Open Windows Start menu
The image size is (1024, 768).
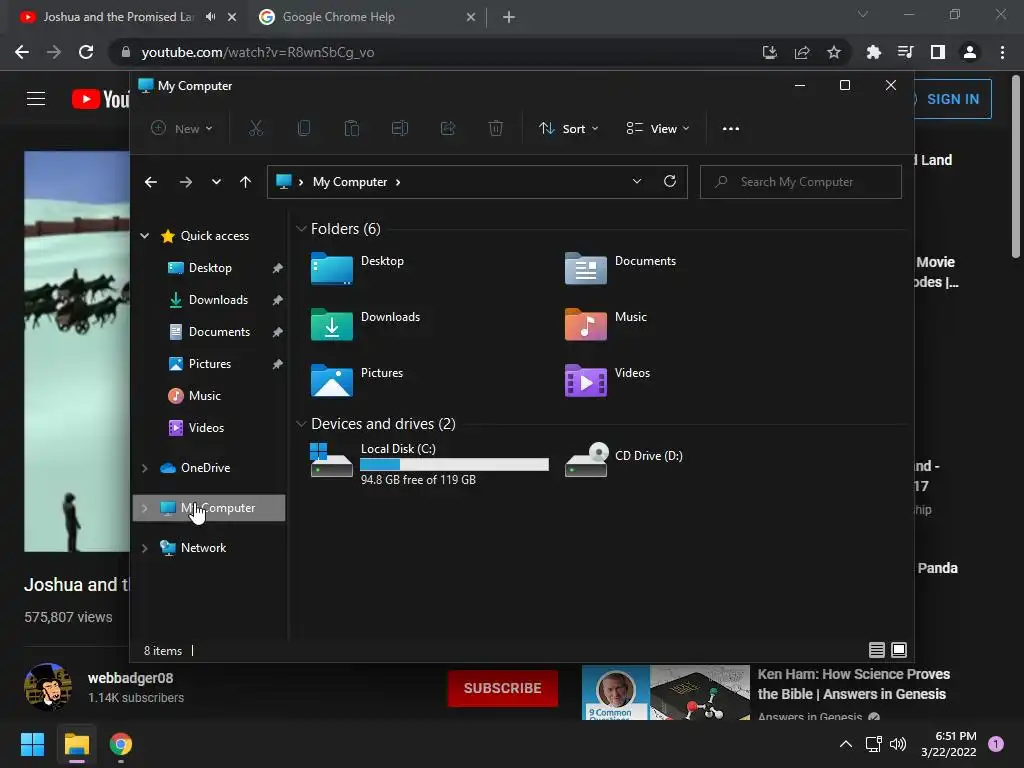point(32,744)
